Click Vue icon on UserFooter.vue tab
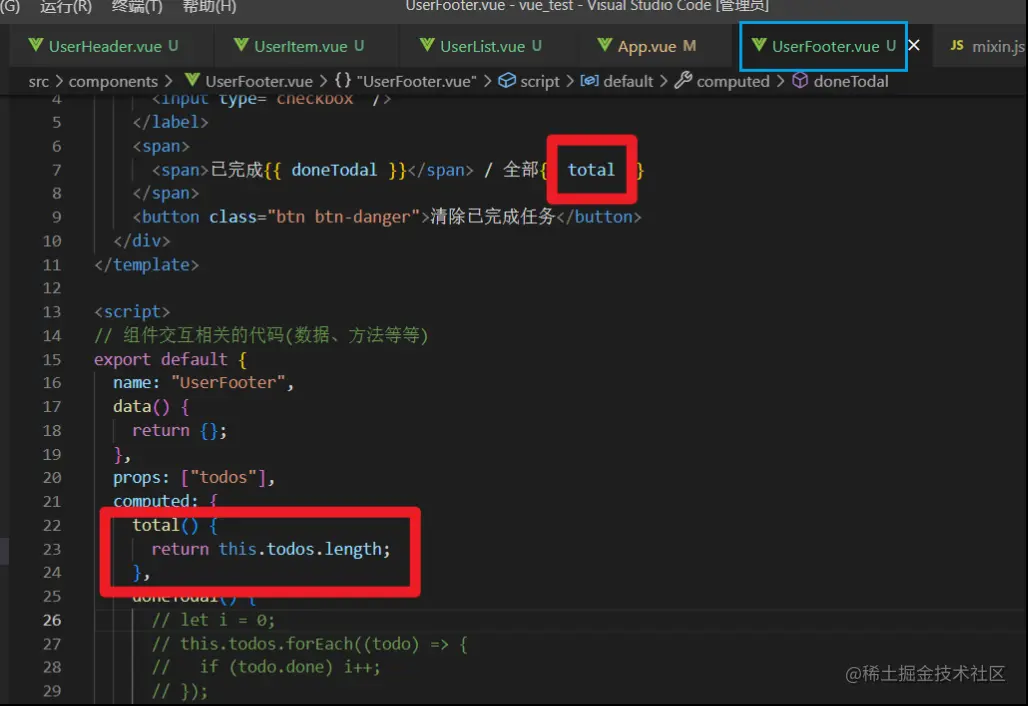The height and width of the screenshot is (706, 1028). coord(759,45)
